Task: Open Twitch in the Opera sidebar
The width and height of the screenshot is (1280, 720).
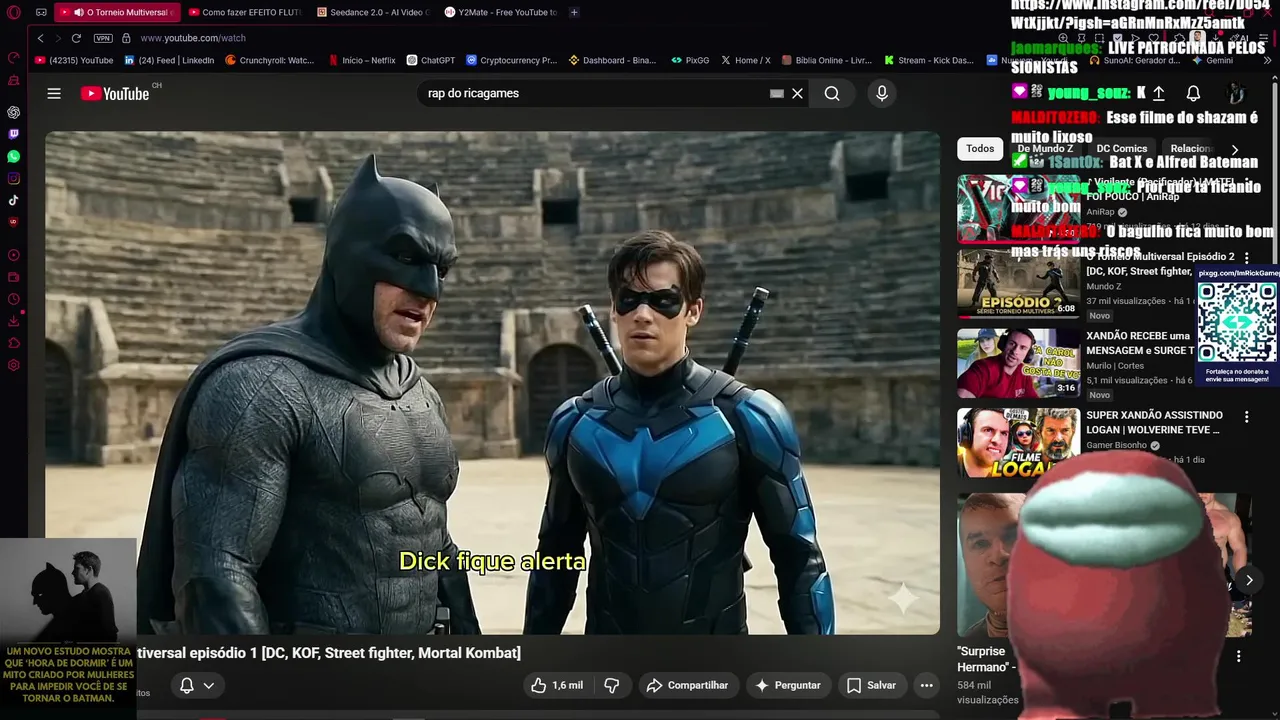Action: (13, 134)
